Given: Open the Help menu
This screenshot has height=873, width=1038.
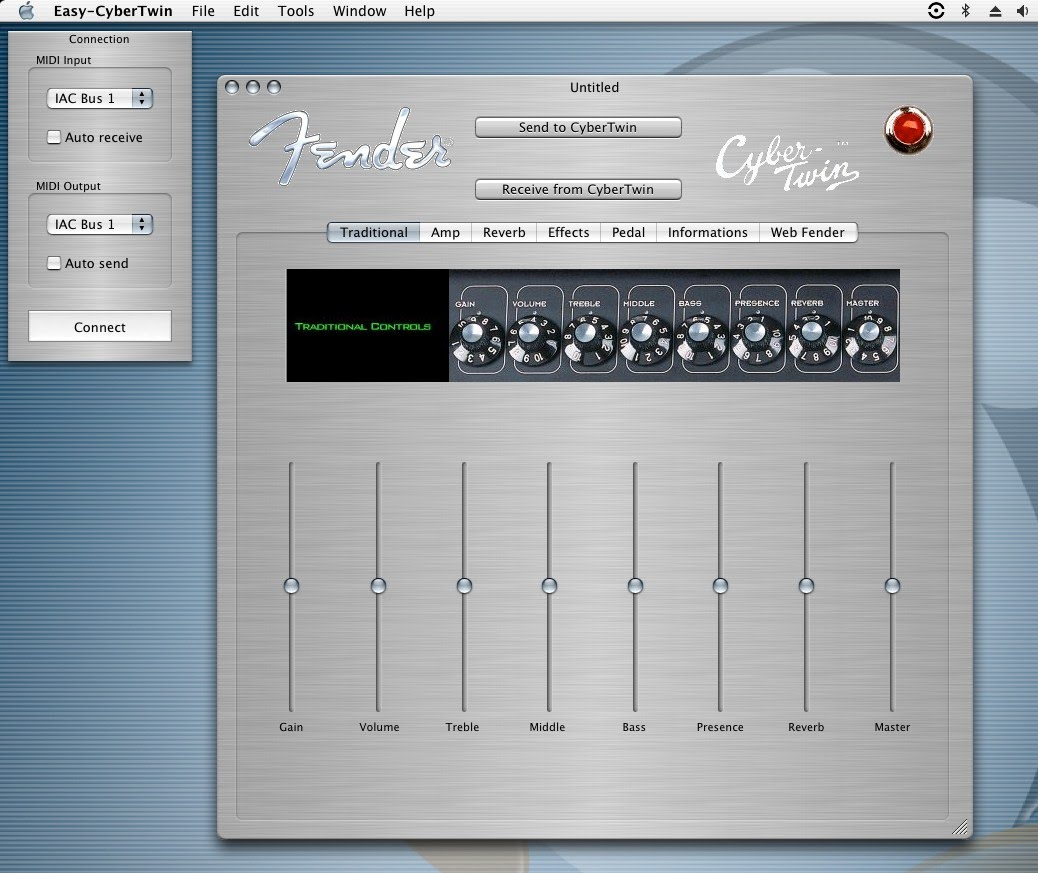Looking at the screenshot, I should click(420, 11).
